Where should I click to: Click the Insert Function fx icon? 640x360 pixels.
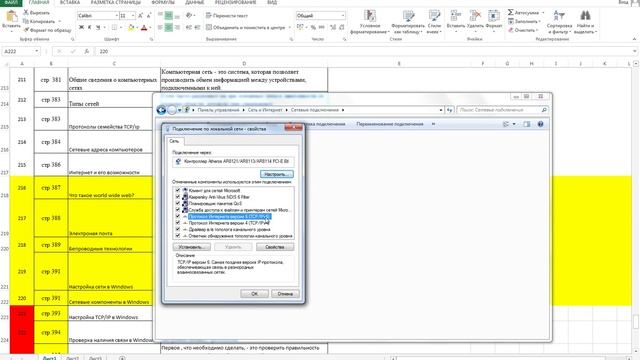click(86, 51)
